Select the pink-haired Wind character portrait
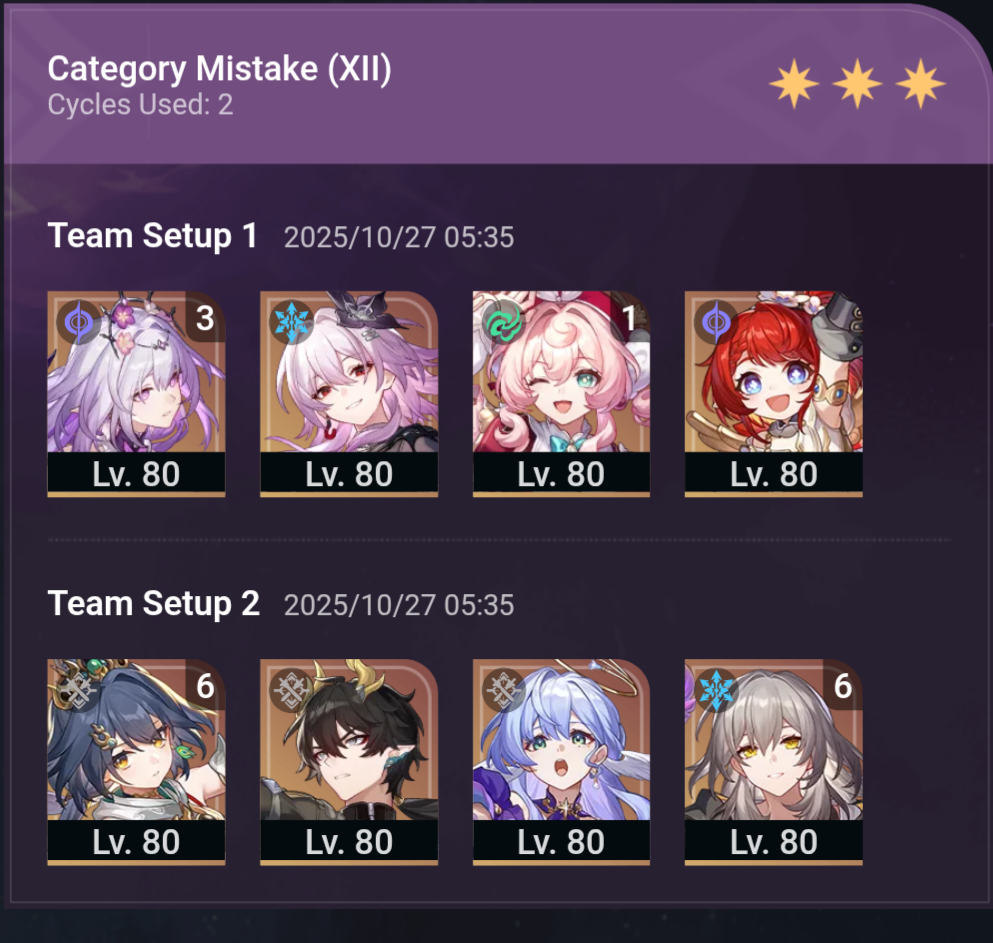993x943 pixels. click(561, 394)
